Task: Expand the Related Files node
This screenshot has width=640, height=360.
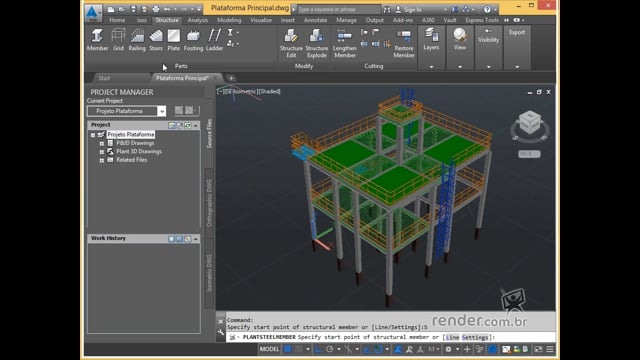Action: coord(102,160)
